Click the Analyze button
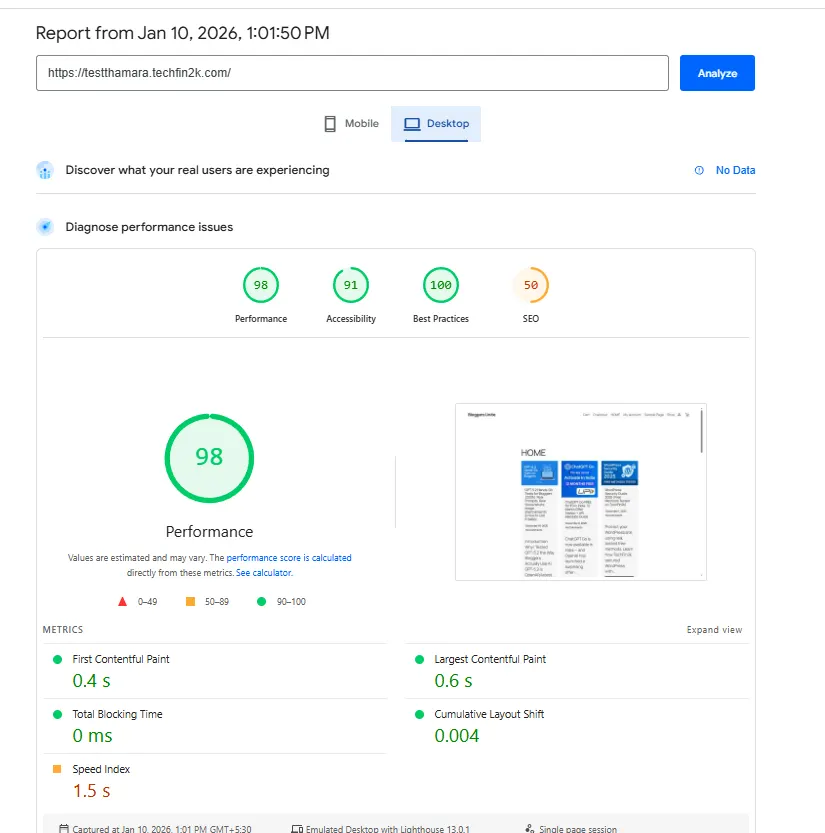The width and height of the screenshot is (825, 833). point(717,73)
